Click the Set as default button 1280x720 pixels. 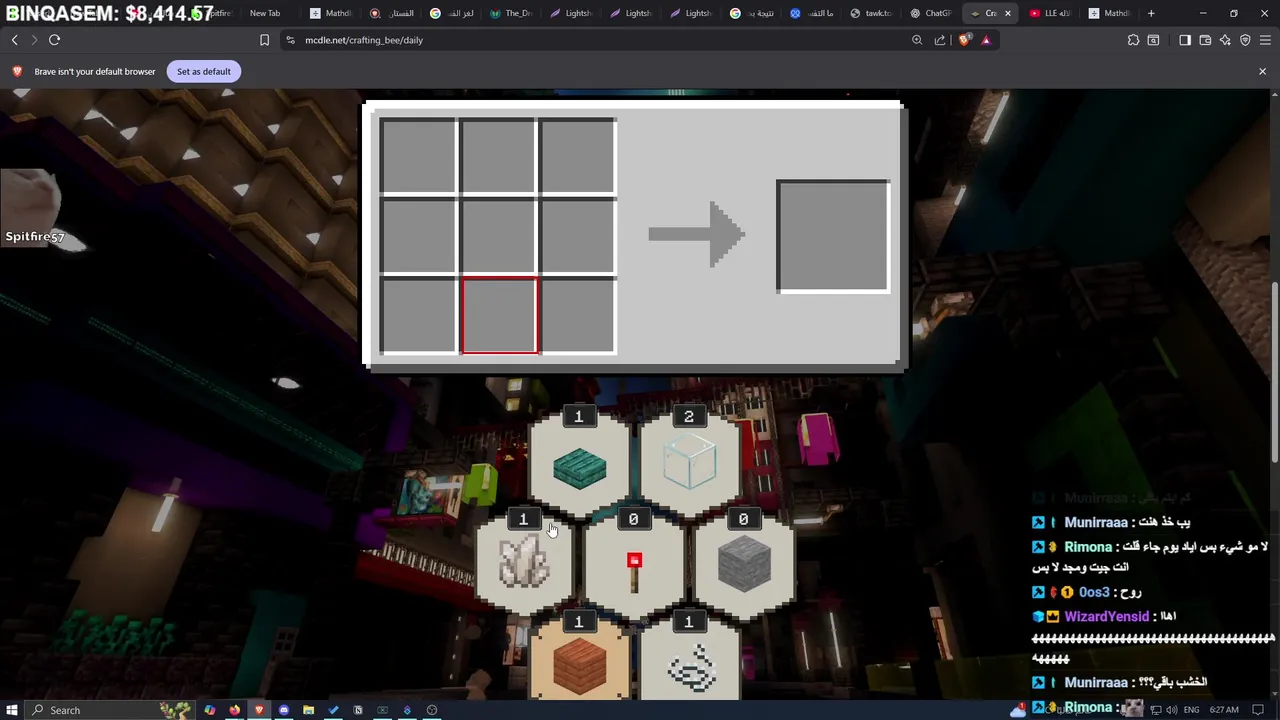(x=203, y=71)
